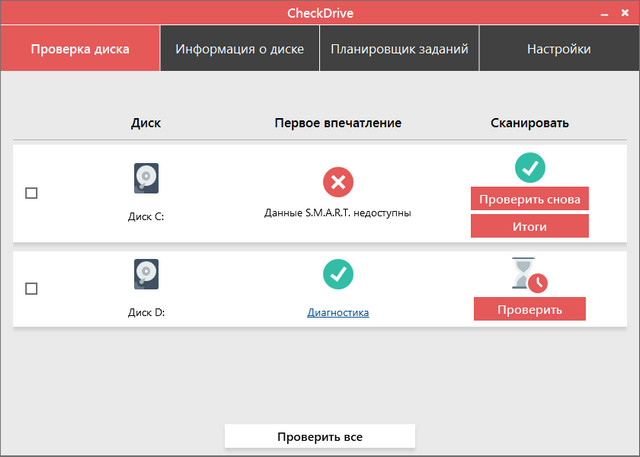
Task: Open the Информация о диске tab
Action: (239, 49)
